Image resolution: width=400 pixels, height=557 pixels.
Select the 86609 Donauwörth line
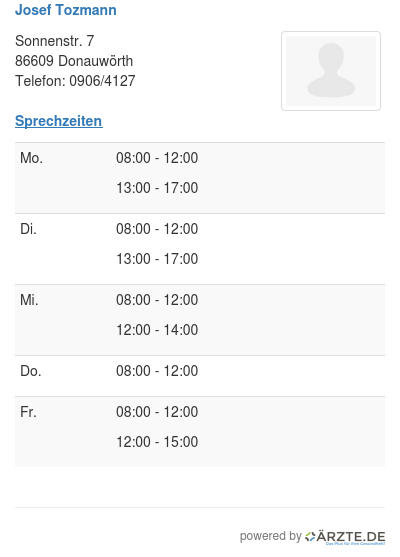(x=74, y=61)
